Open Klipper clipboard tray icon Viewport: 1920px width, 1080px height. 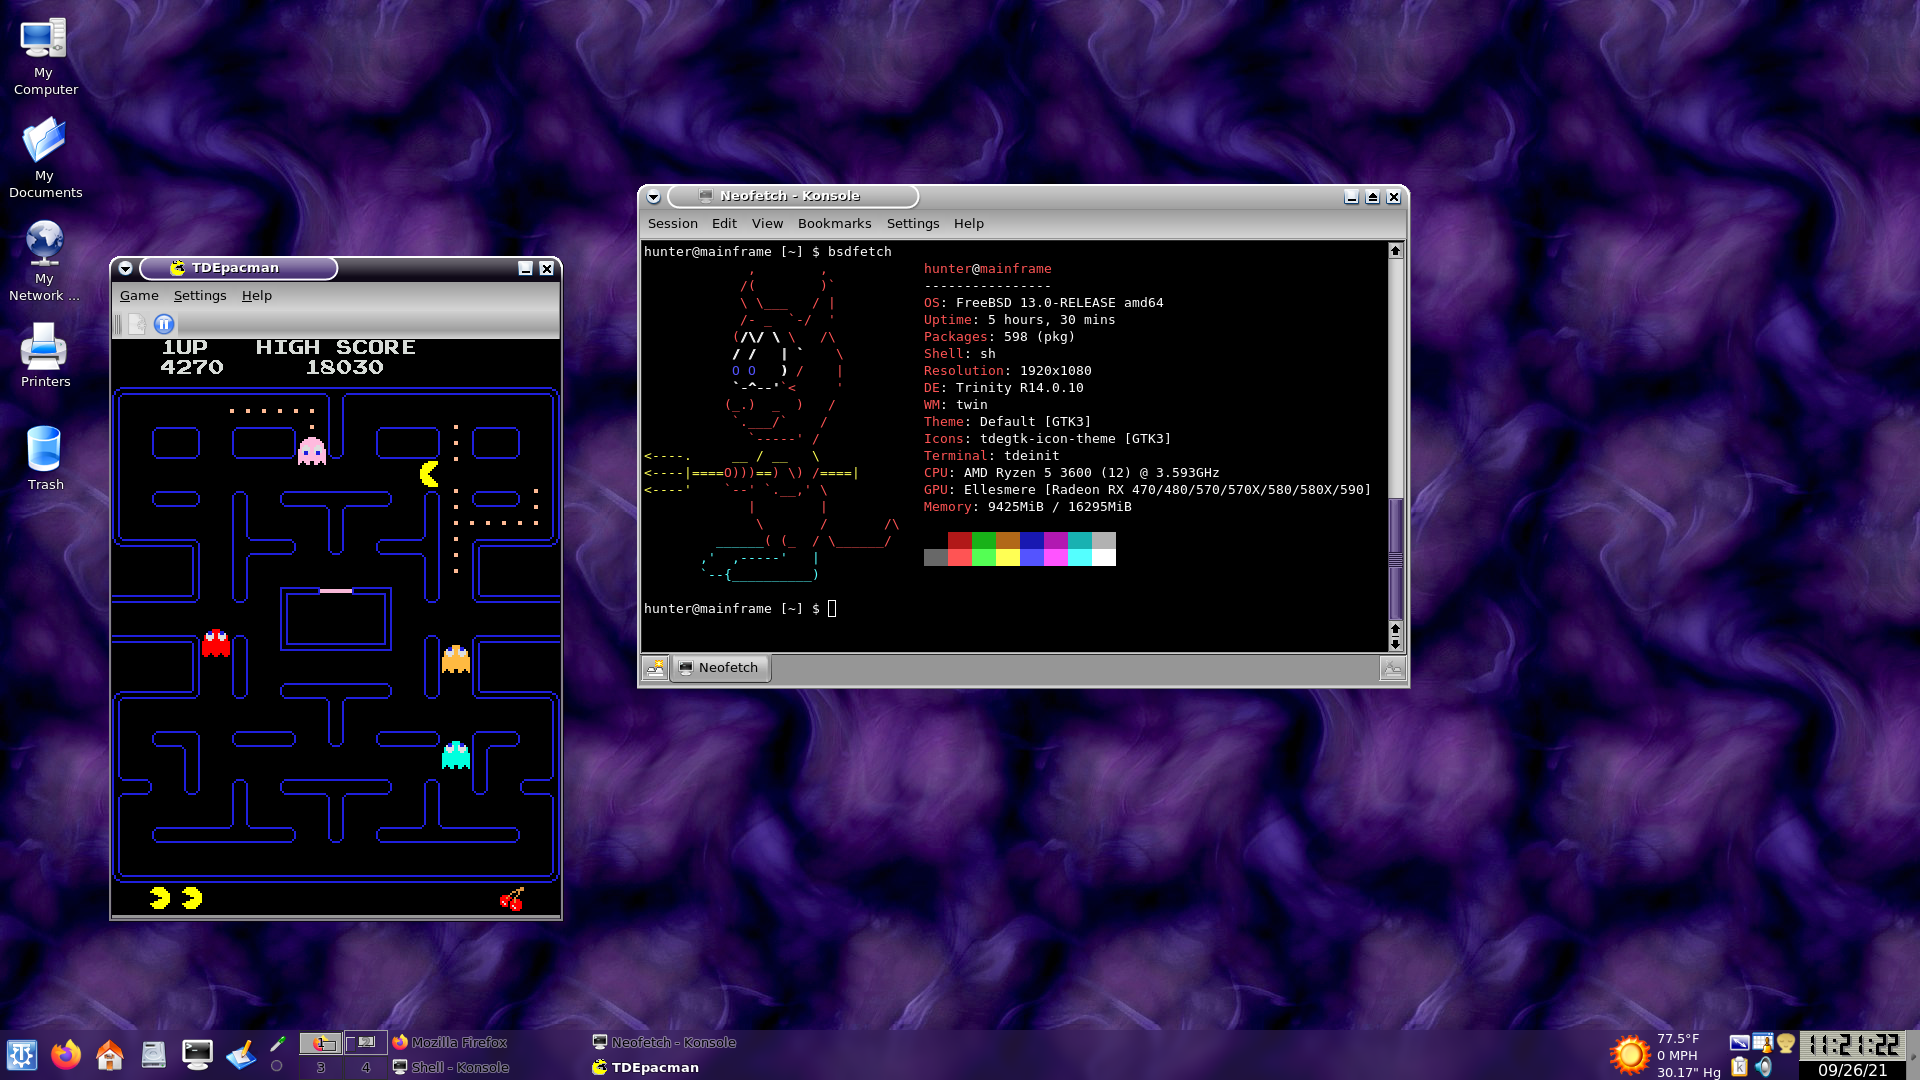(1739, 1067)
